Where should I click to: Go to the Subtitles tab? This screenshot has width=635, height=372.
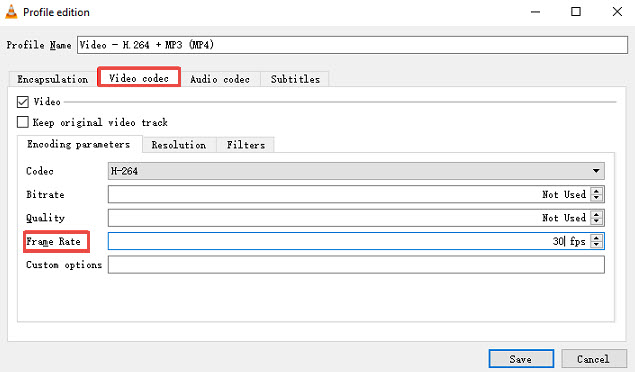[x=295, y=79]
